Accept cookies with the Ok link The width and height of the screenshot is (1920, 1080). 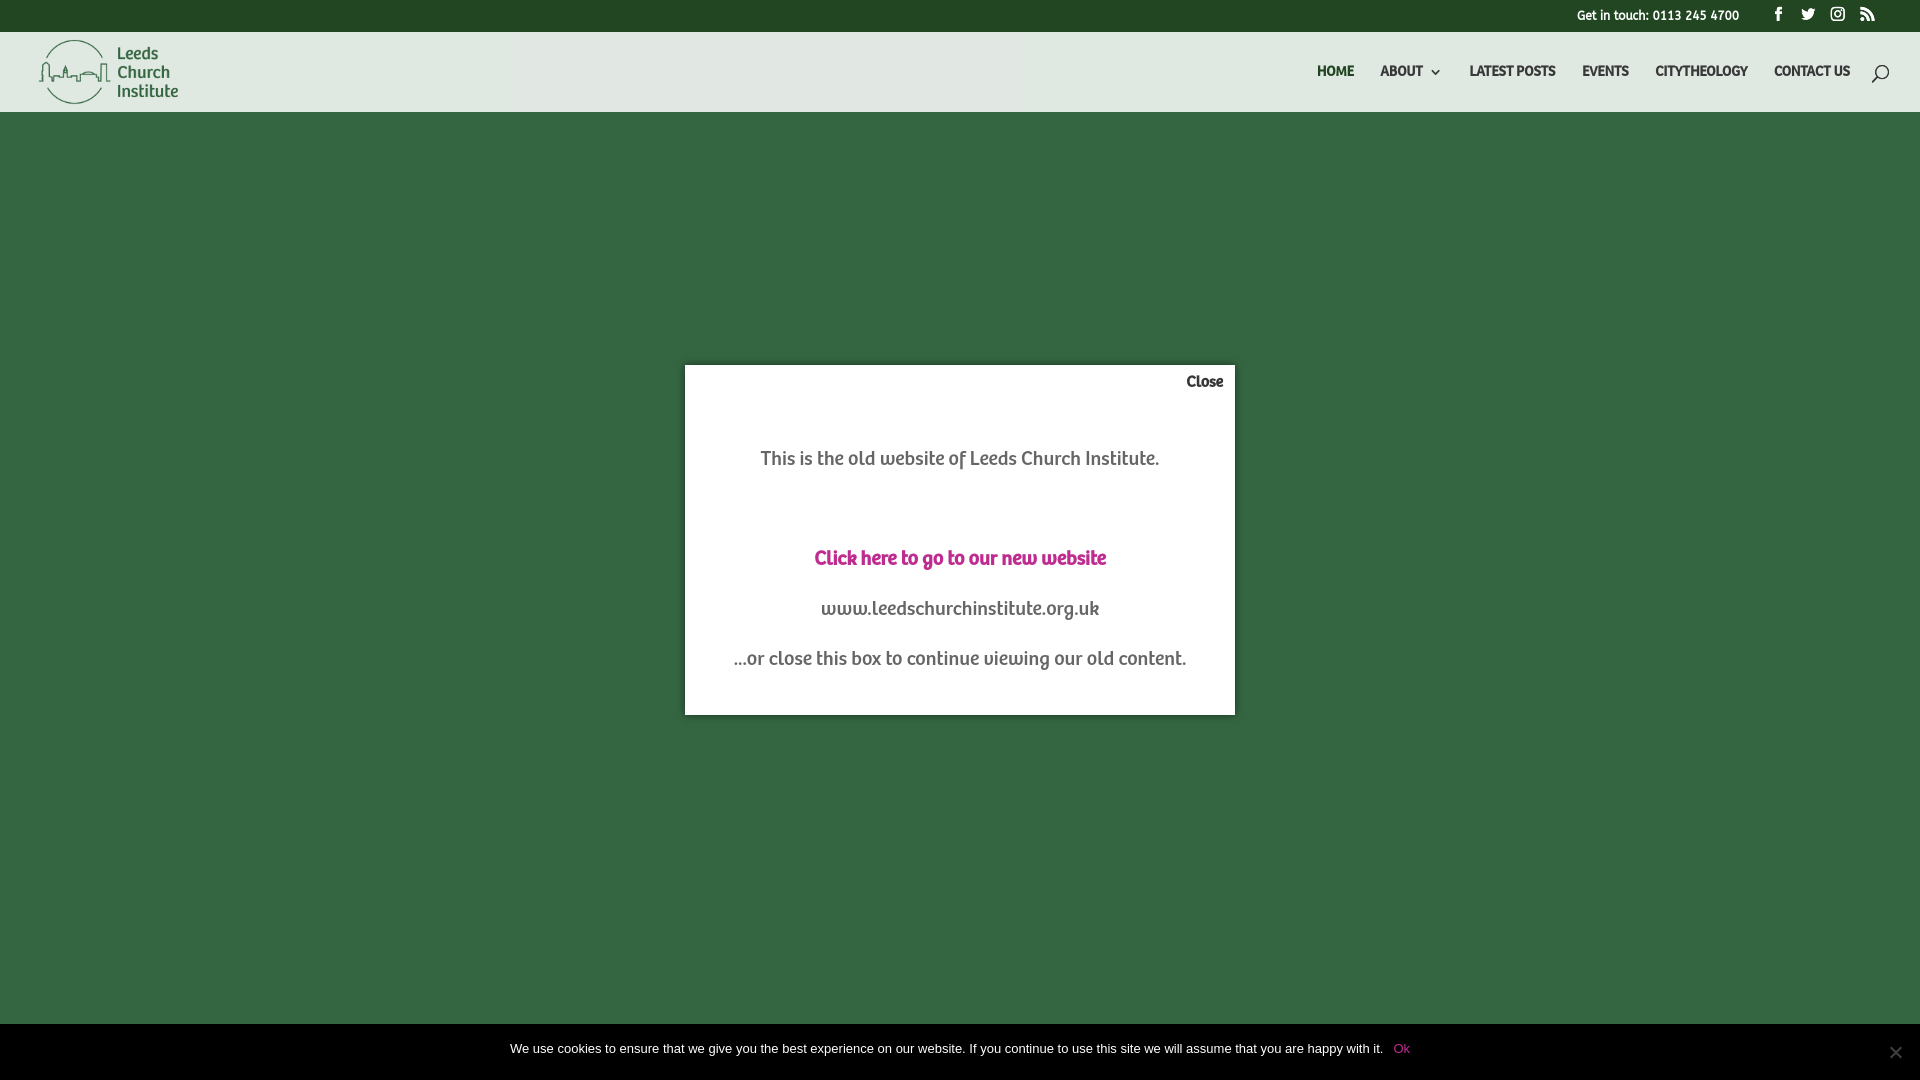point(1401,1049)
